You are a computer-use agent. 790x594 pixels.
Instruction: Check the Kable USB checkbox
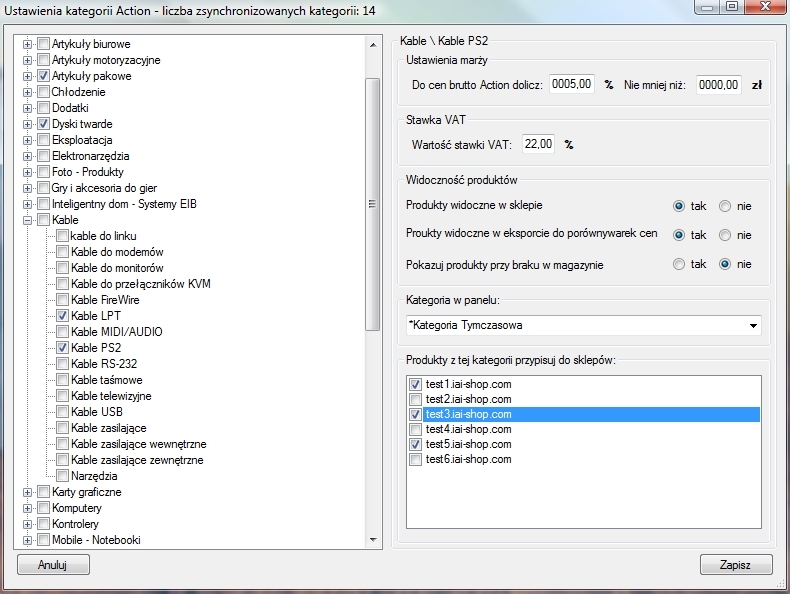point(62,412)
